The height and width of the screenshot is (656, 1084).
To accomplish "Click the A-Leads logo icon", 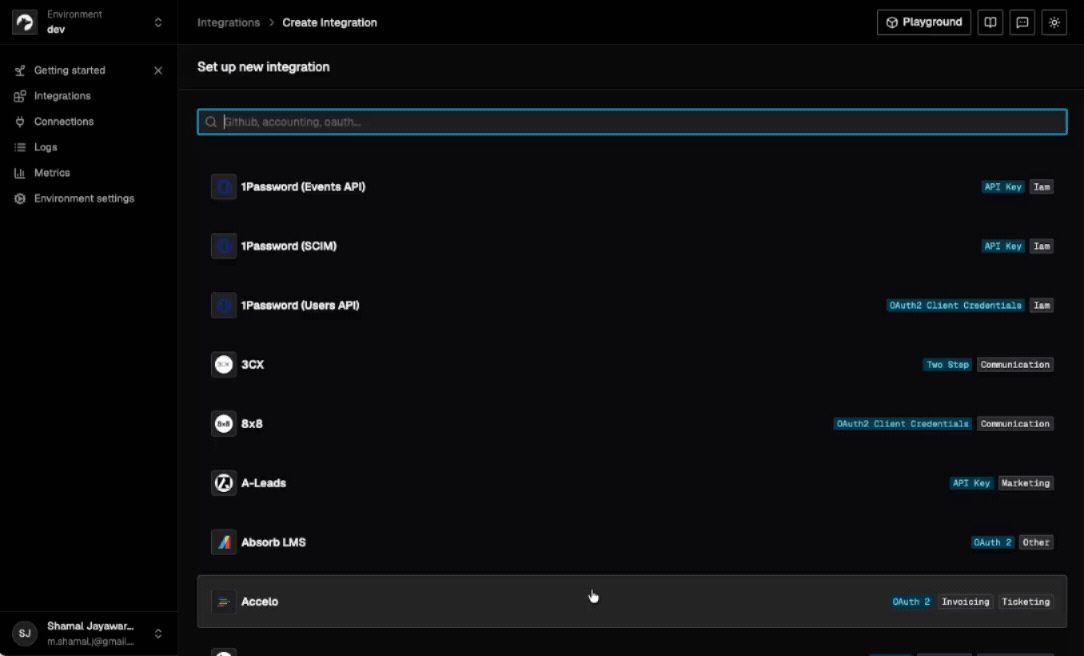I will point(224,483).
